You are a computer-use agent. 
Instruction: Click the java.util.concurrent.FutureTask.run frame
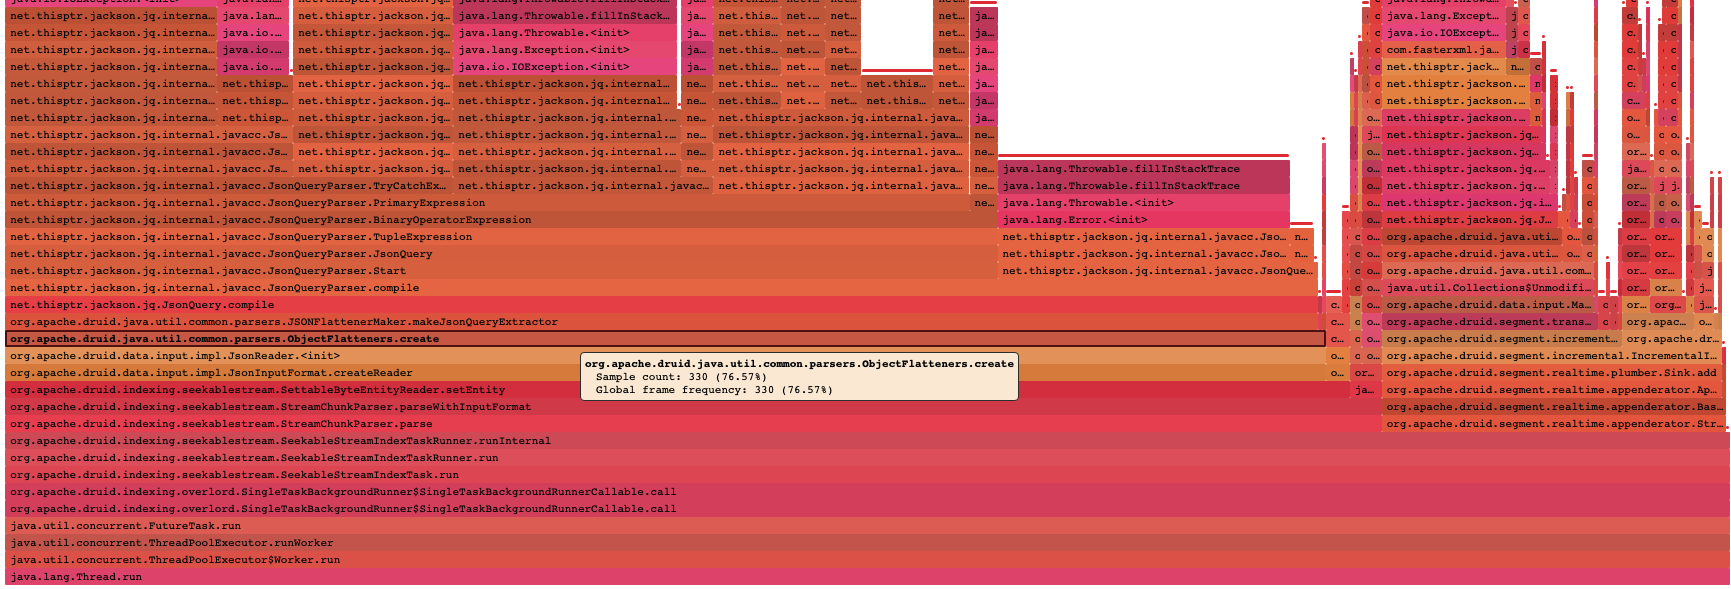(x=867, y=526)
